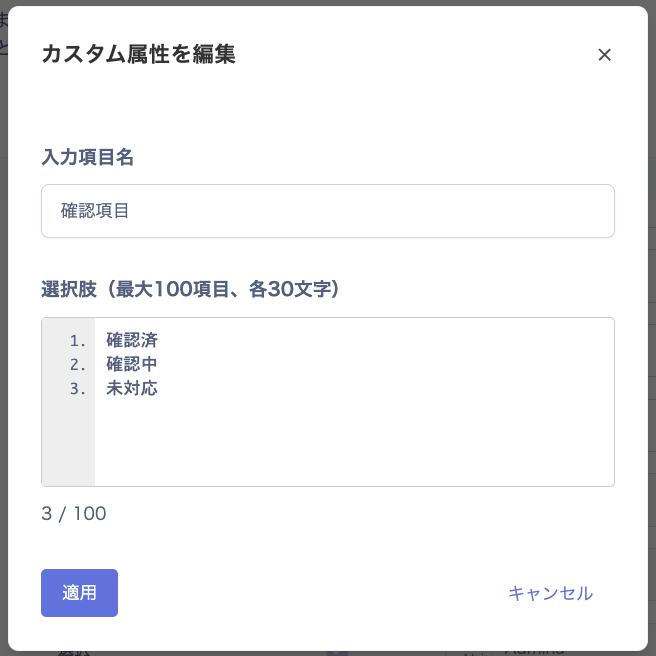The width and height of the screenshot is (656, 656).
Task: Click line number 3 in the gutter
Action: coord(79,388)
